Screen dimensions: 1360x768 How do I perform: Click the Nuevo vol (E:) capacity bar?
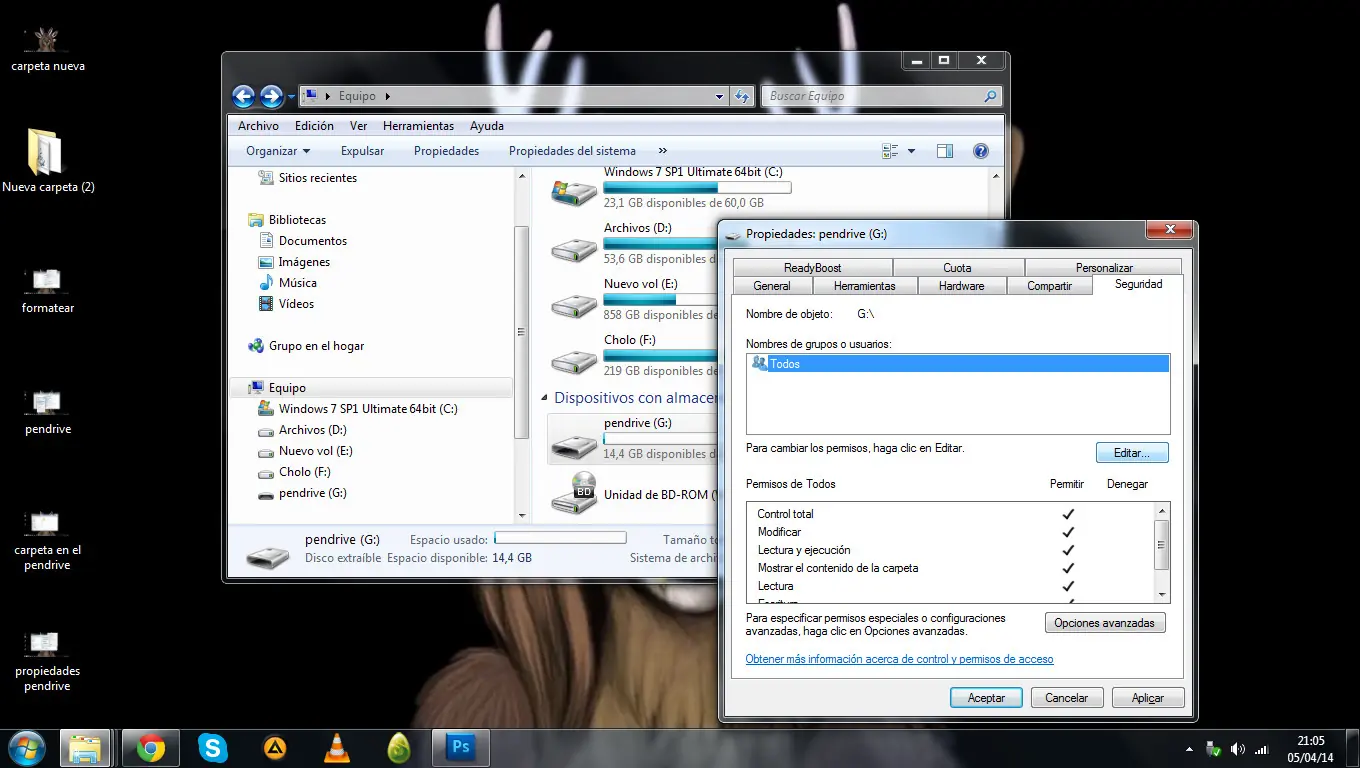660,299
